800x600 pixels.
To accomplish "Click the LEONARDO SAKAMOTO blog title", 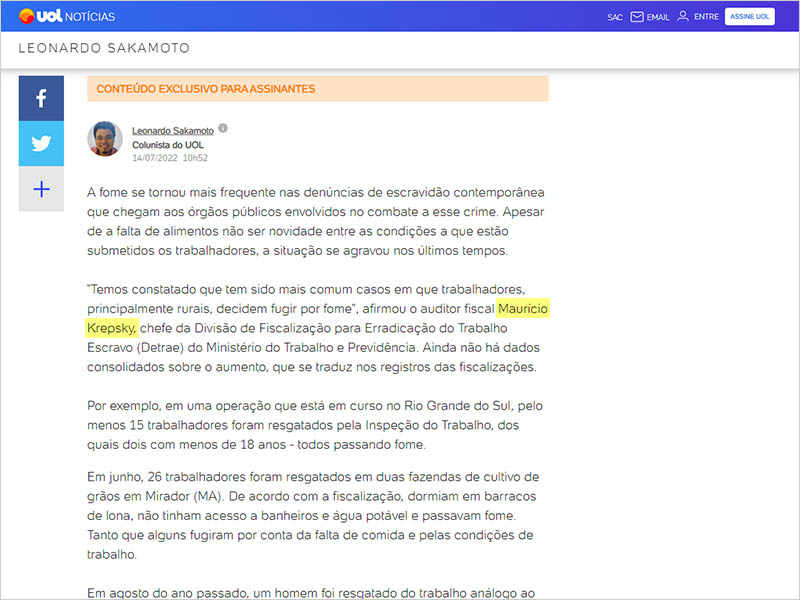I will tap(104, 48).
